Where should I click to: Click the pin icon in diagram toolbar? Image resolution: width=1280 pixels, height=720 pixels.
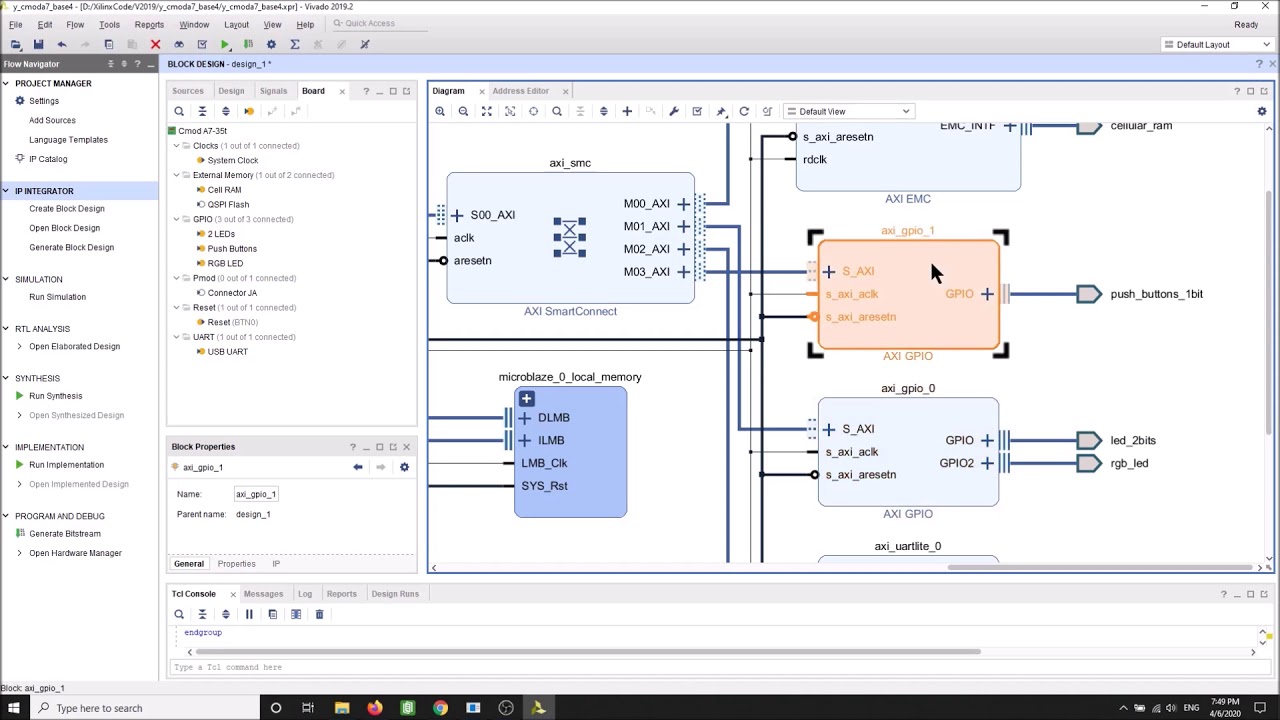[721, 111]
